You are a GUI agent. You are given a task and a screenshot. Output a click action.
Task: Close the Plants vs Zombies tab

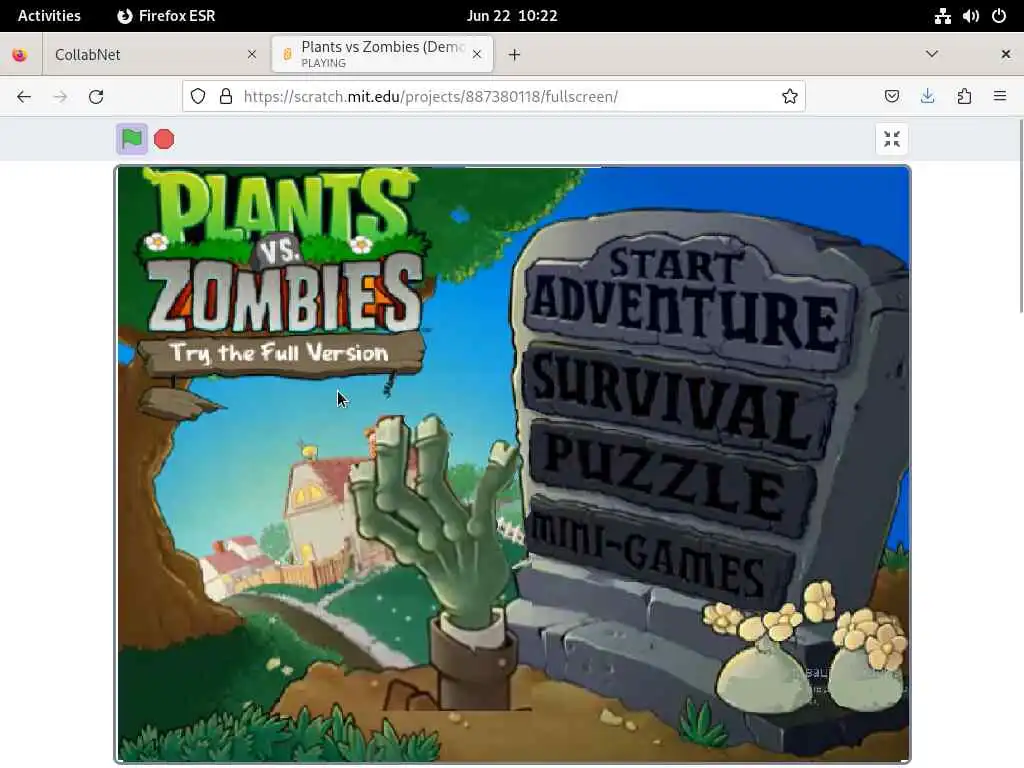coord(477,55)
